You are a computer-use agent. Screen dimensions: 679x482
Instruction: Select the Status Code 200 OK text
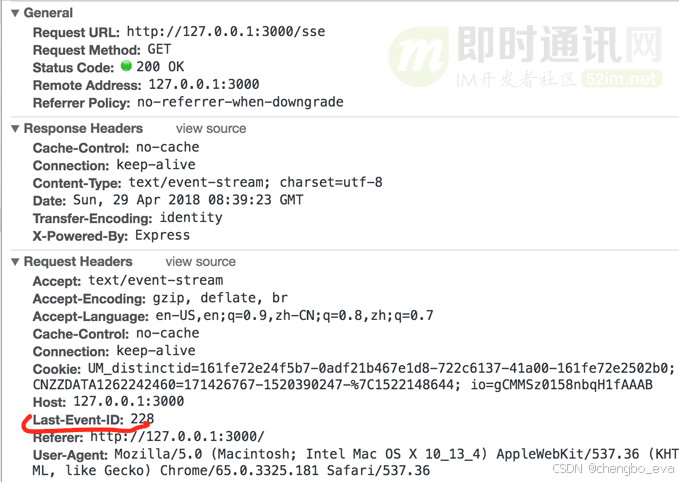pyautogui.click(x=160, y=67)
